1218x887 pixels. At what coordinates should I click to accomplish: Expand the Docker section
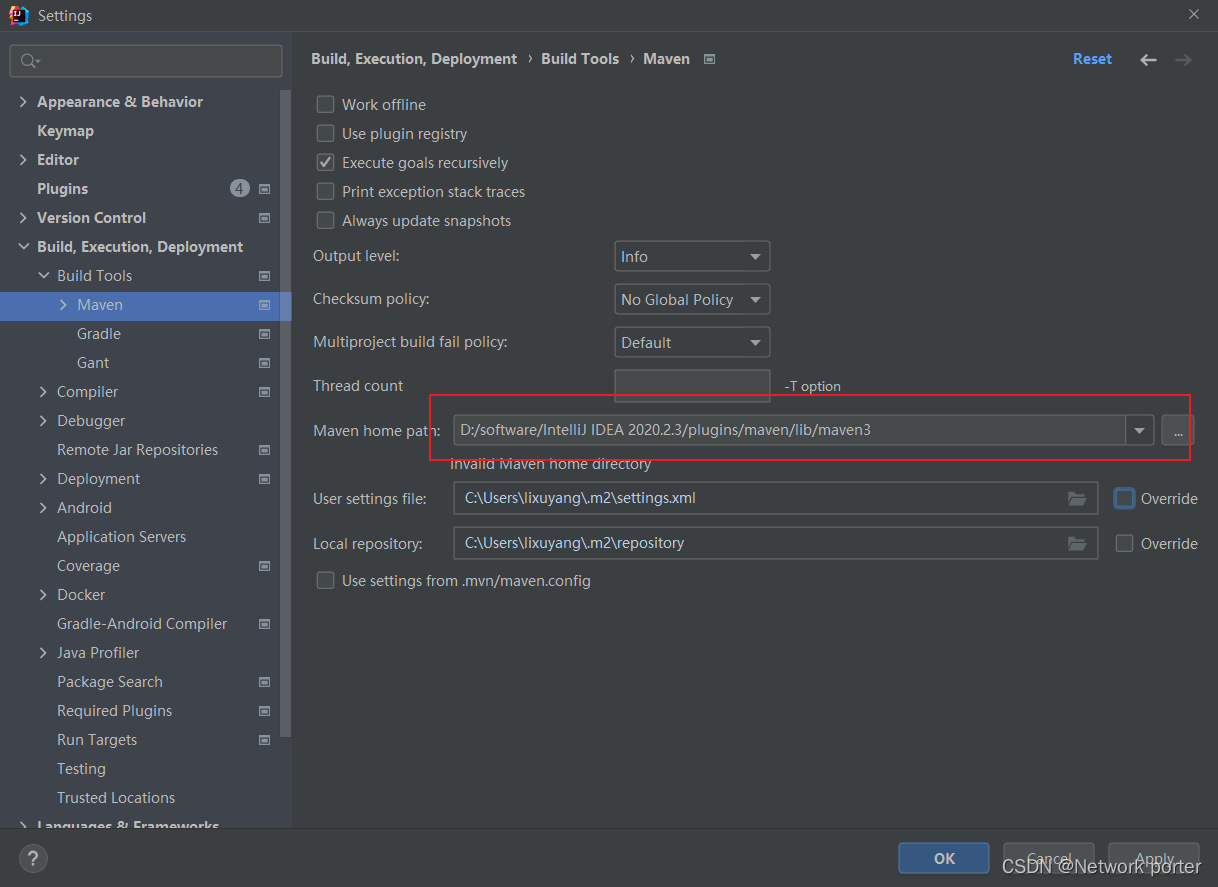coord(43,595)
